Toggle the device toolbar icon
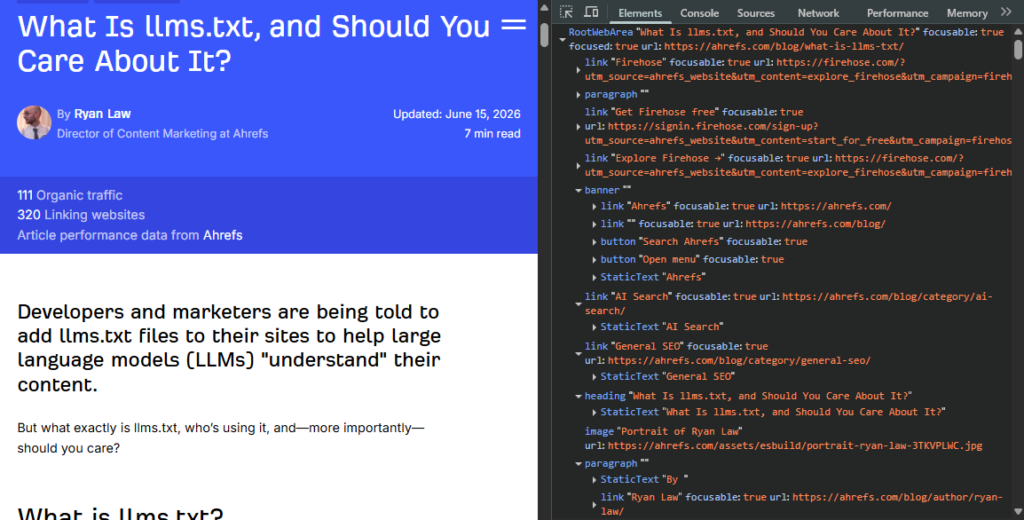 click(591, 12)
